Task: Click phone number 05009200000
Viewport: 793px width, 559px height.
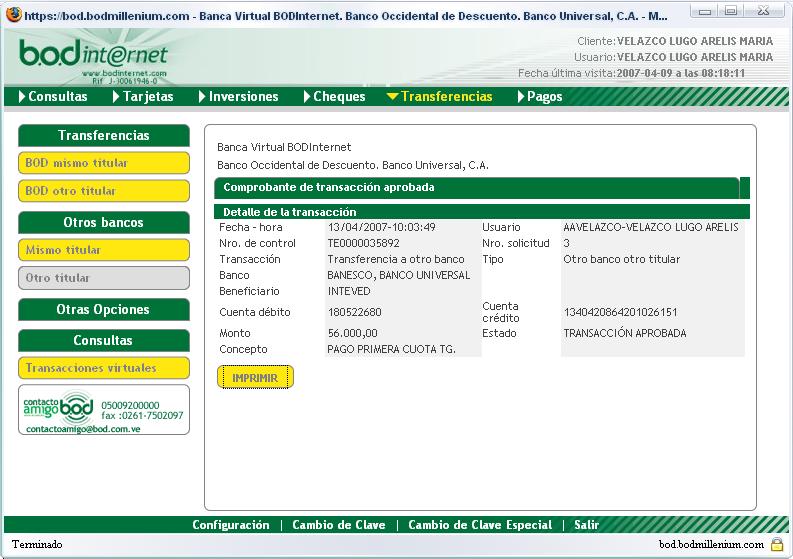Action: tap(130, 405)
